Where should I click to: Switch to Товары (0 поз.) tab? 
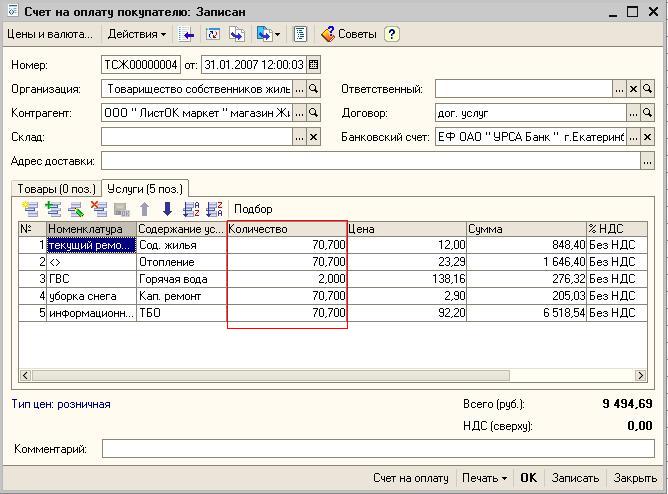point(56,189)
